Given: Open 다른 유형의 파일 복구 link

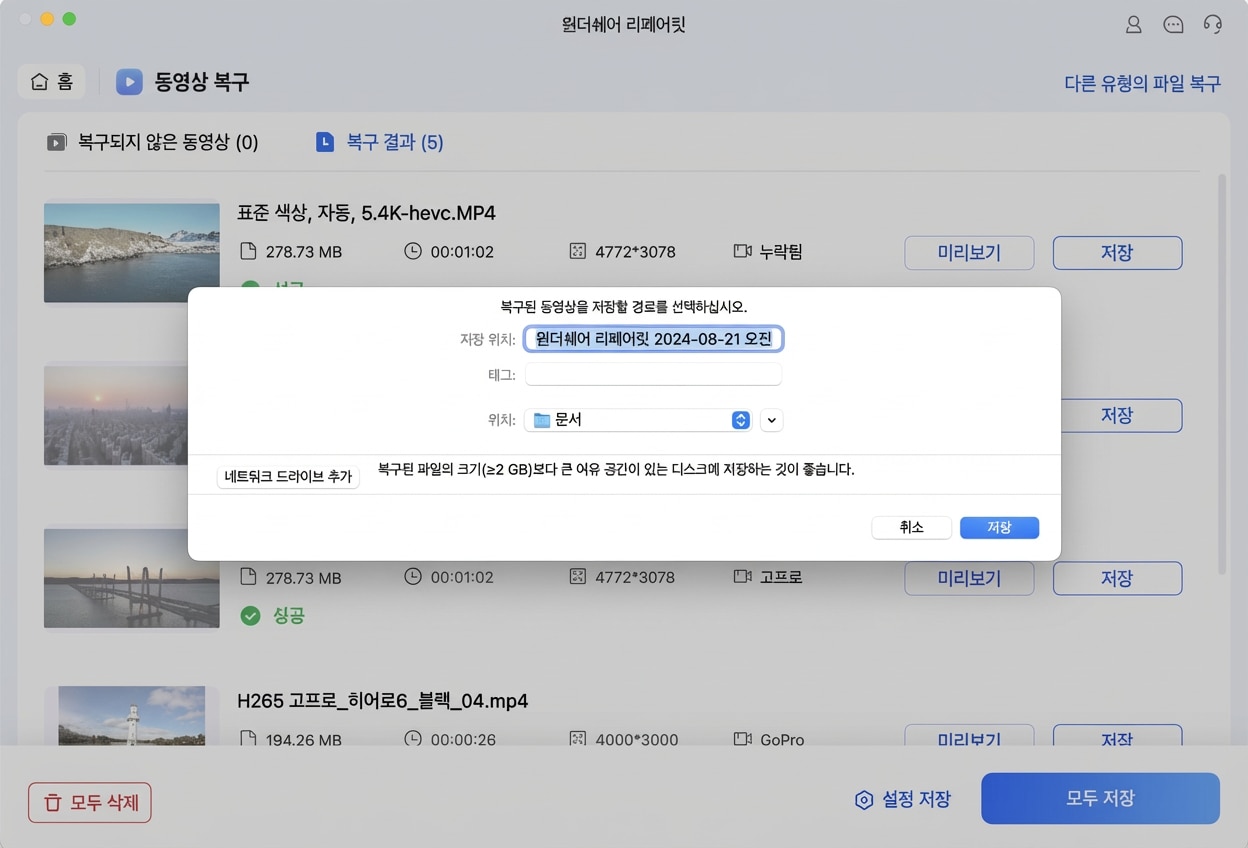Looking at the screenshot, I should (x=1142, y=83).
